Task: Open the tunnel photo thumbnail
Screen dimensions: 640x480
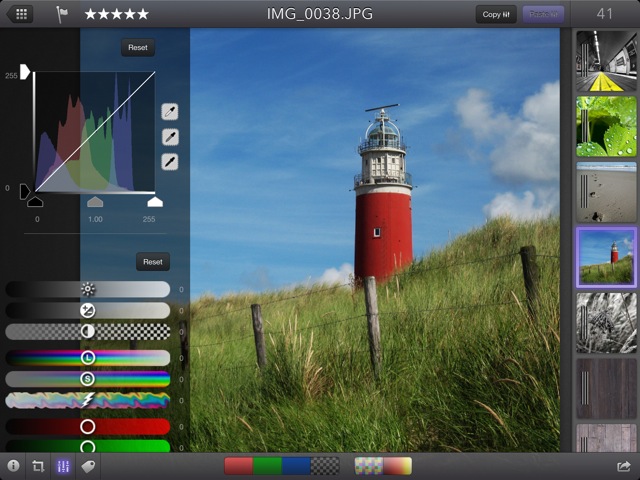Action: point(606,61)
